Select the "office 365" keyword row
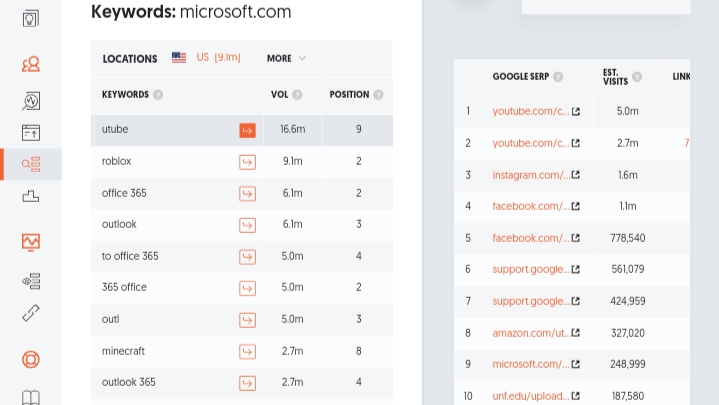Viewport: 719px width, 405px height. coord(130,193)
